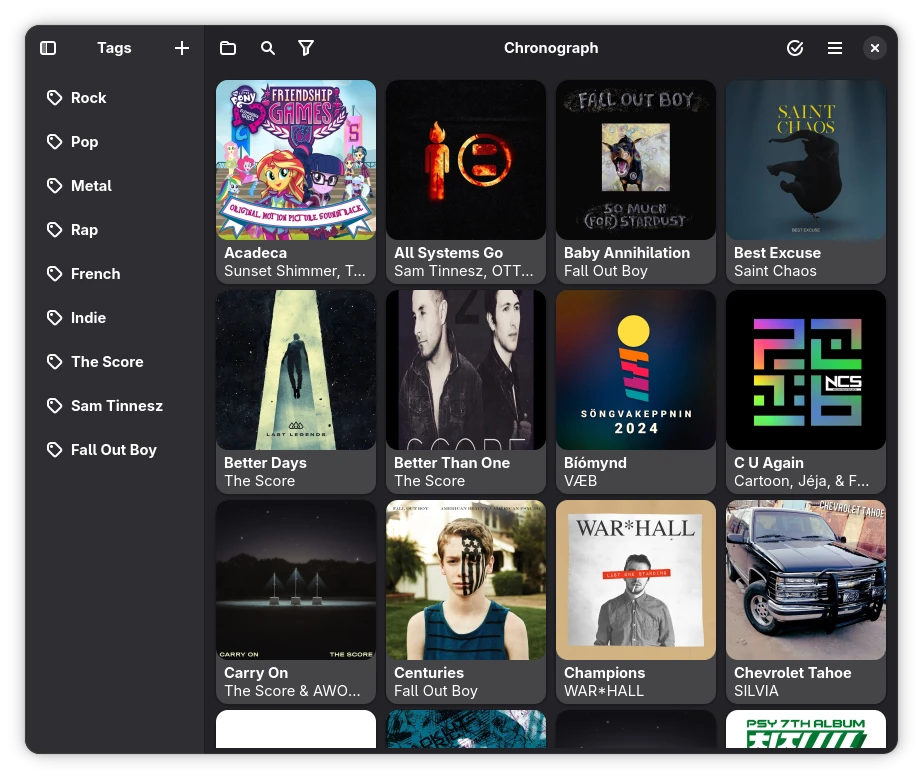
Task: Click the 'Chevrolet Tahoe' title text
Action: tap(792, 672)
